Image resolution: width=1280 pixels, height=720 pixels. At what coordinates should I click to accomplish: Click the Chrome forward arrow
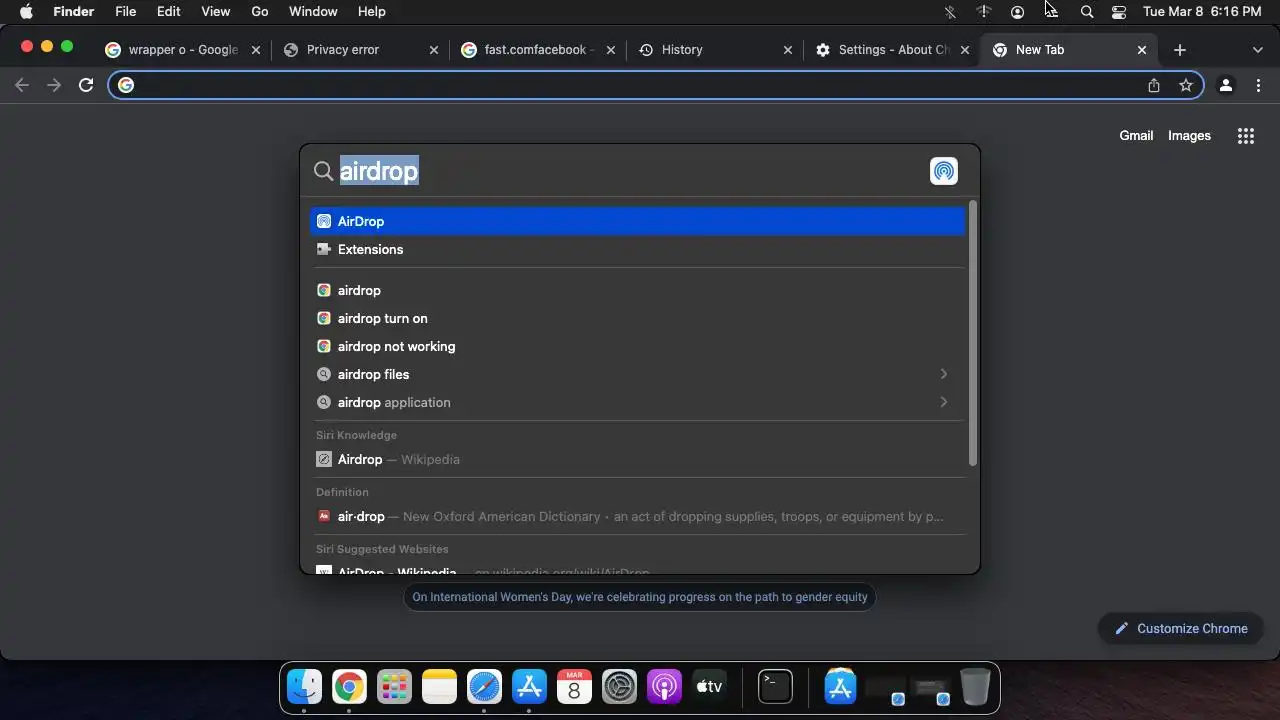tap(54, 85)
